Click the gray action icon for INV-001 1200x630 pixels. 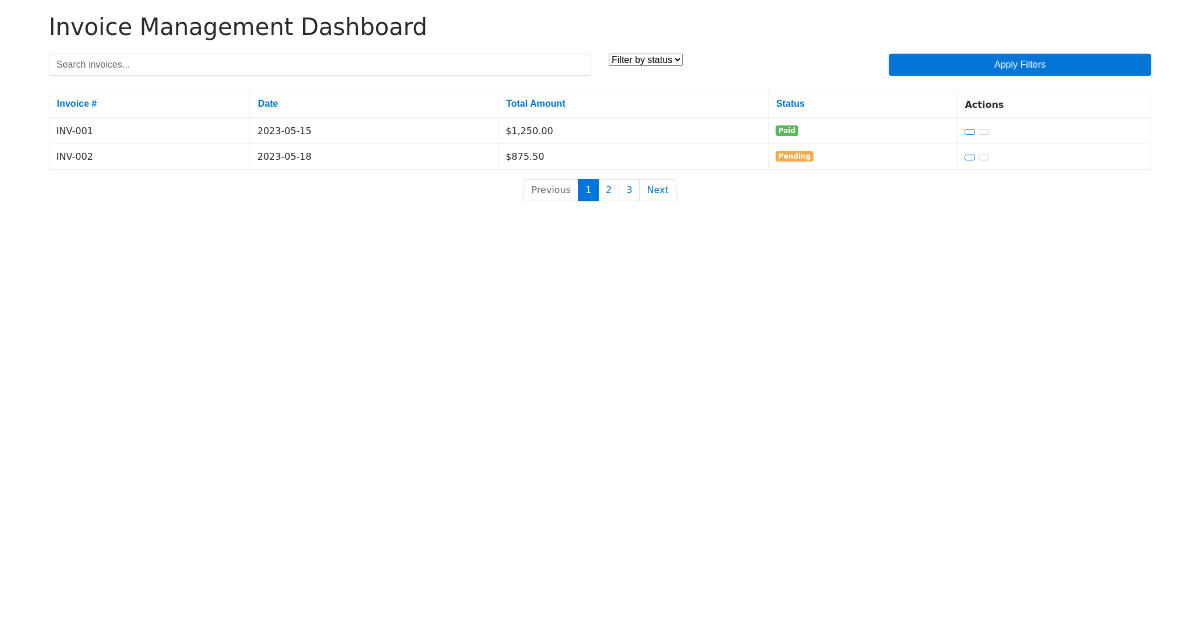click(x=983, y=131)
